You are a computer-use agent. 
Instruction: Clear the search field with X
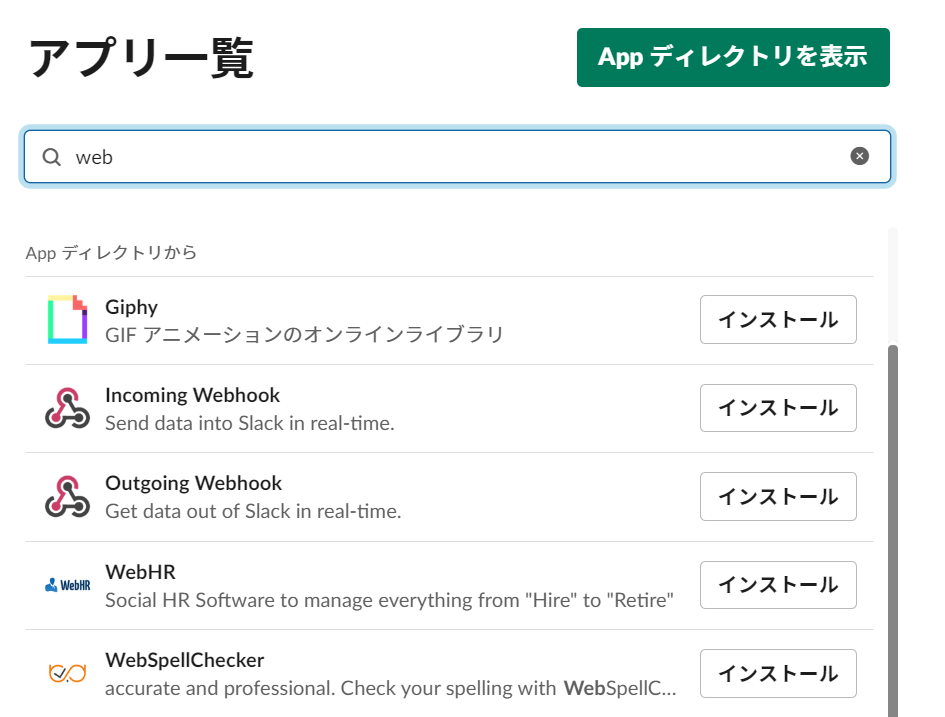(859, 156)
